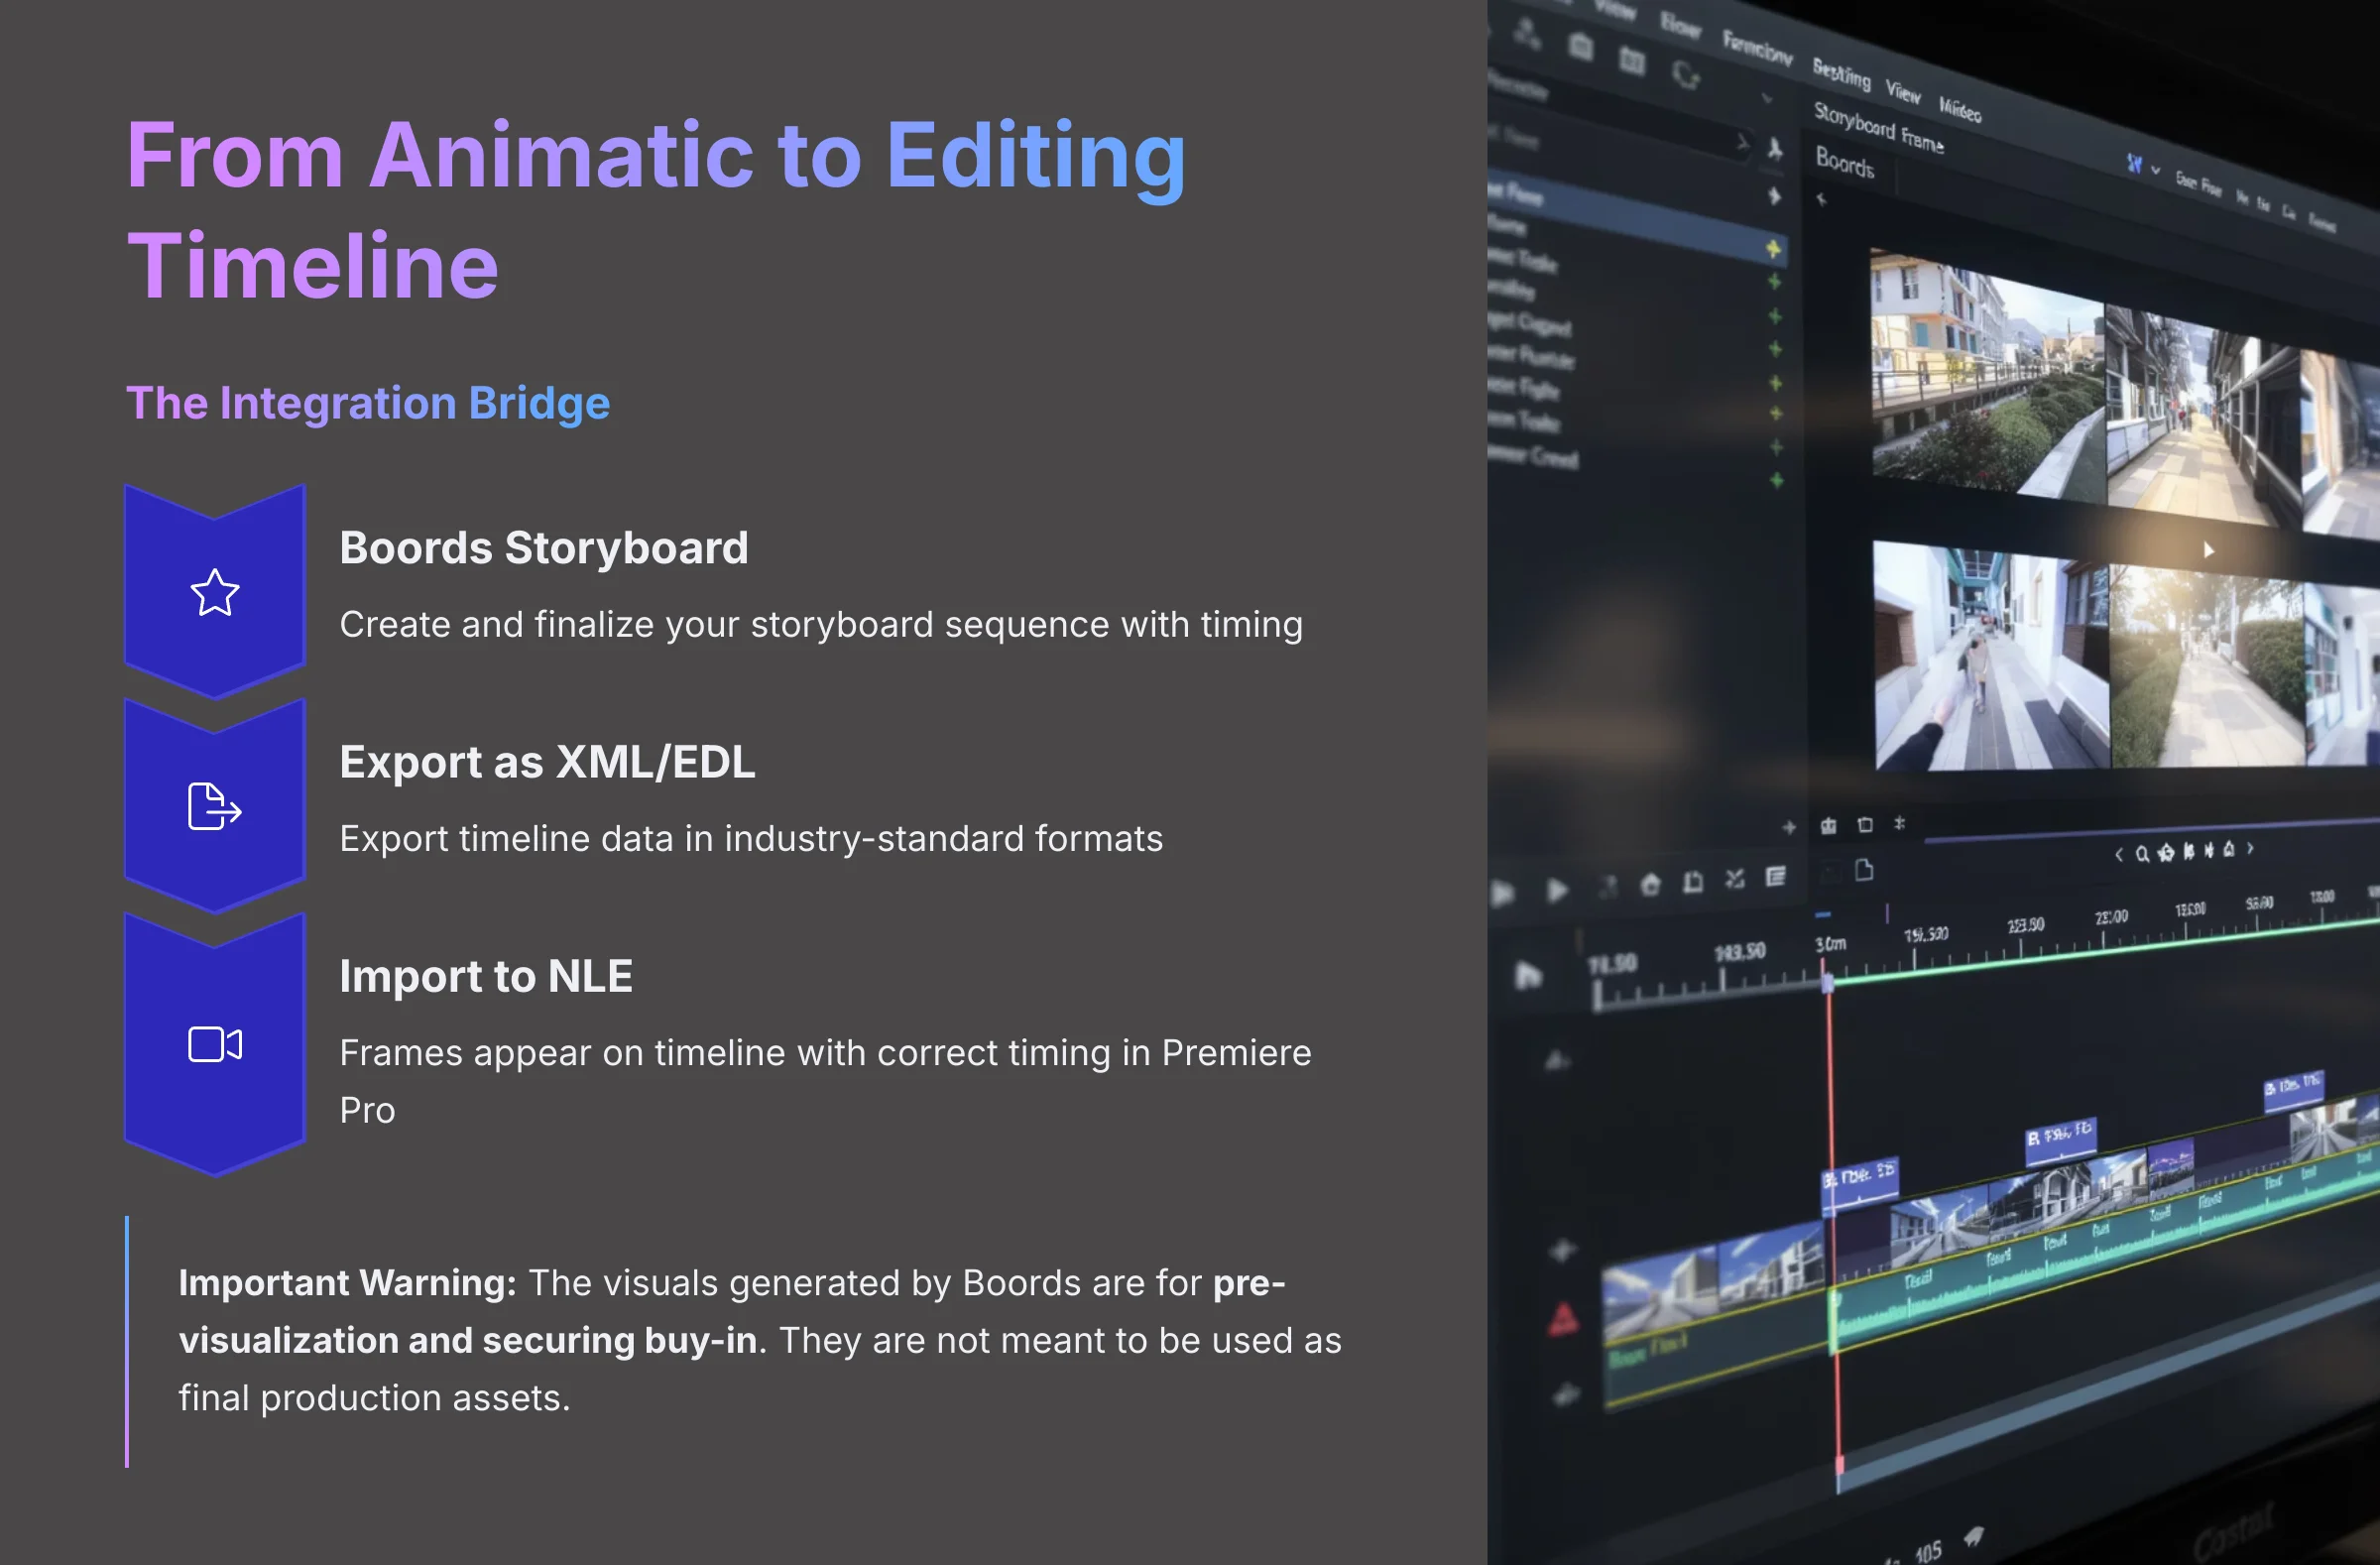Image resolution: width=2380 pixels, height=1565 pixels.
Task: Click the calendar icon in the top toolbar
Action: click(1631, 61)
